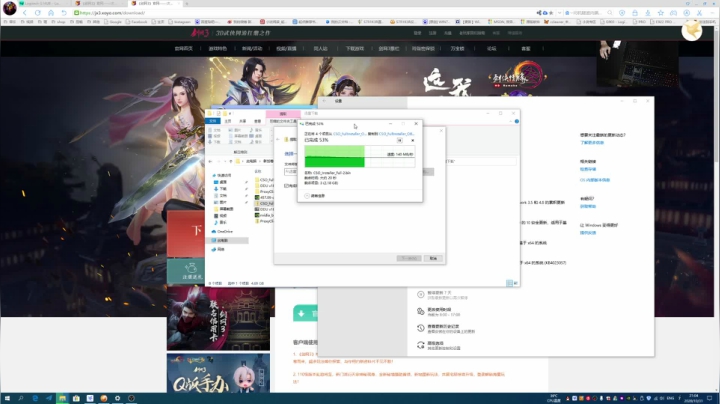Open 论坛 in the site navigation

click(x=491, y=49)
